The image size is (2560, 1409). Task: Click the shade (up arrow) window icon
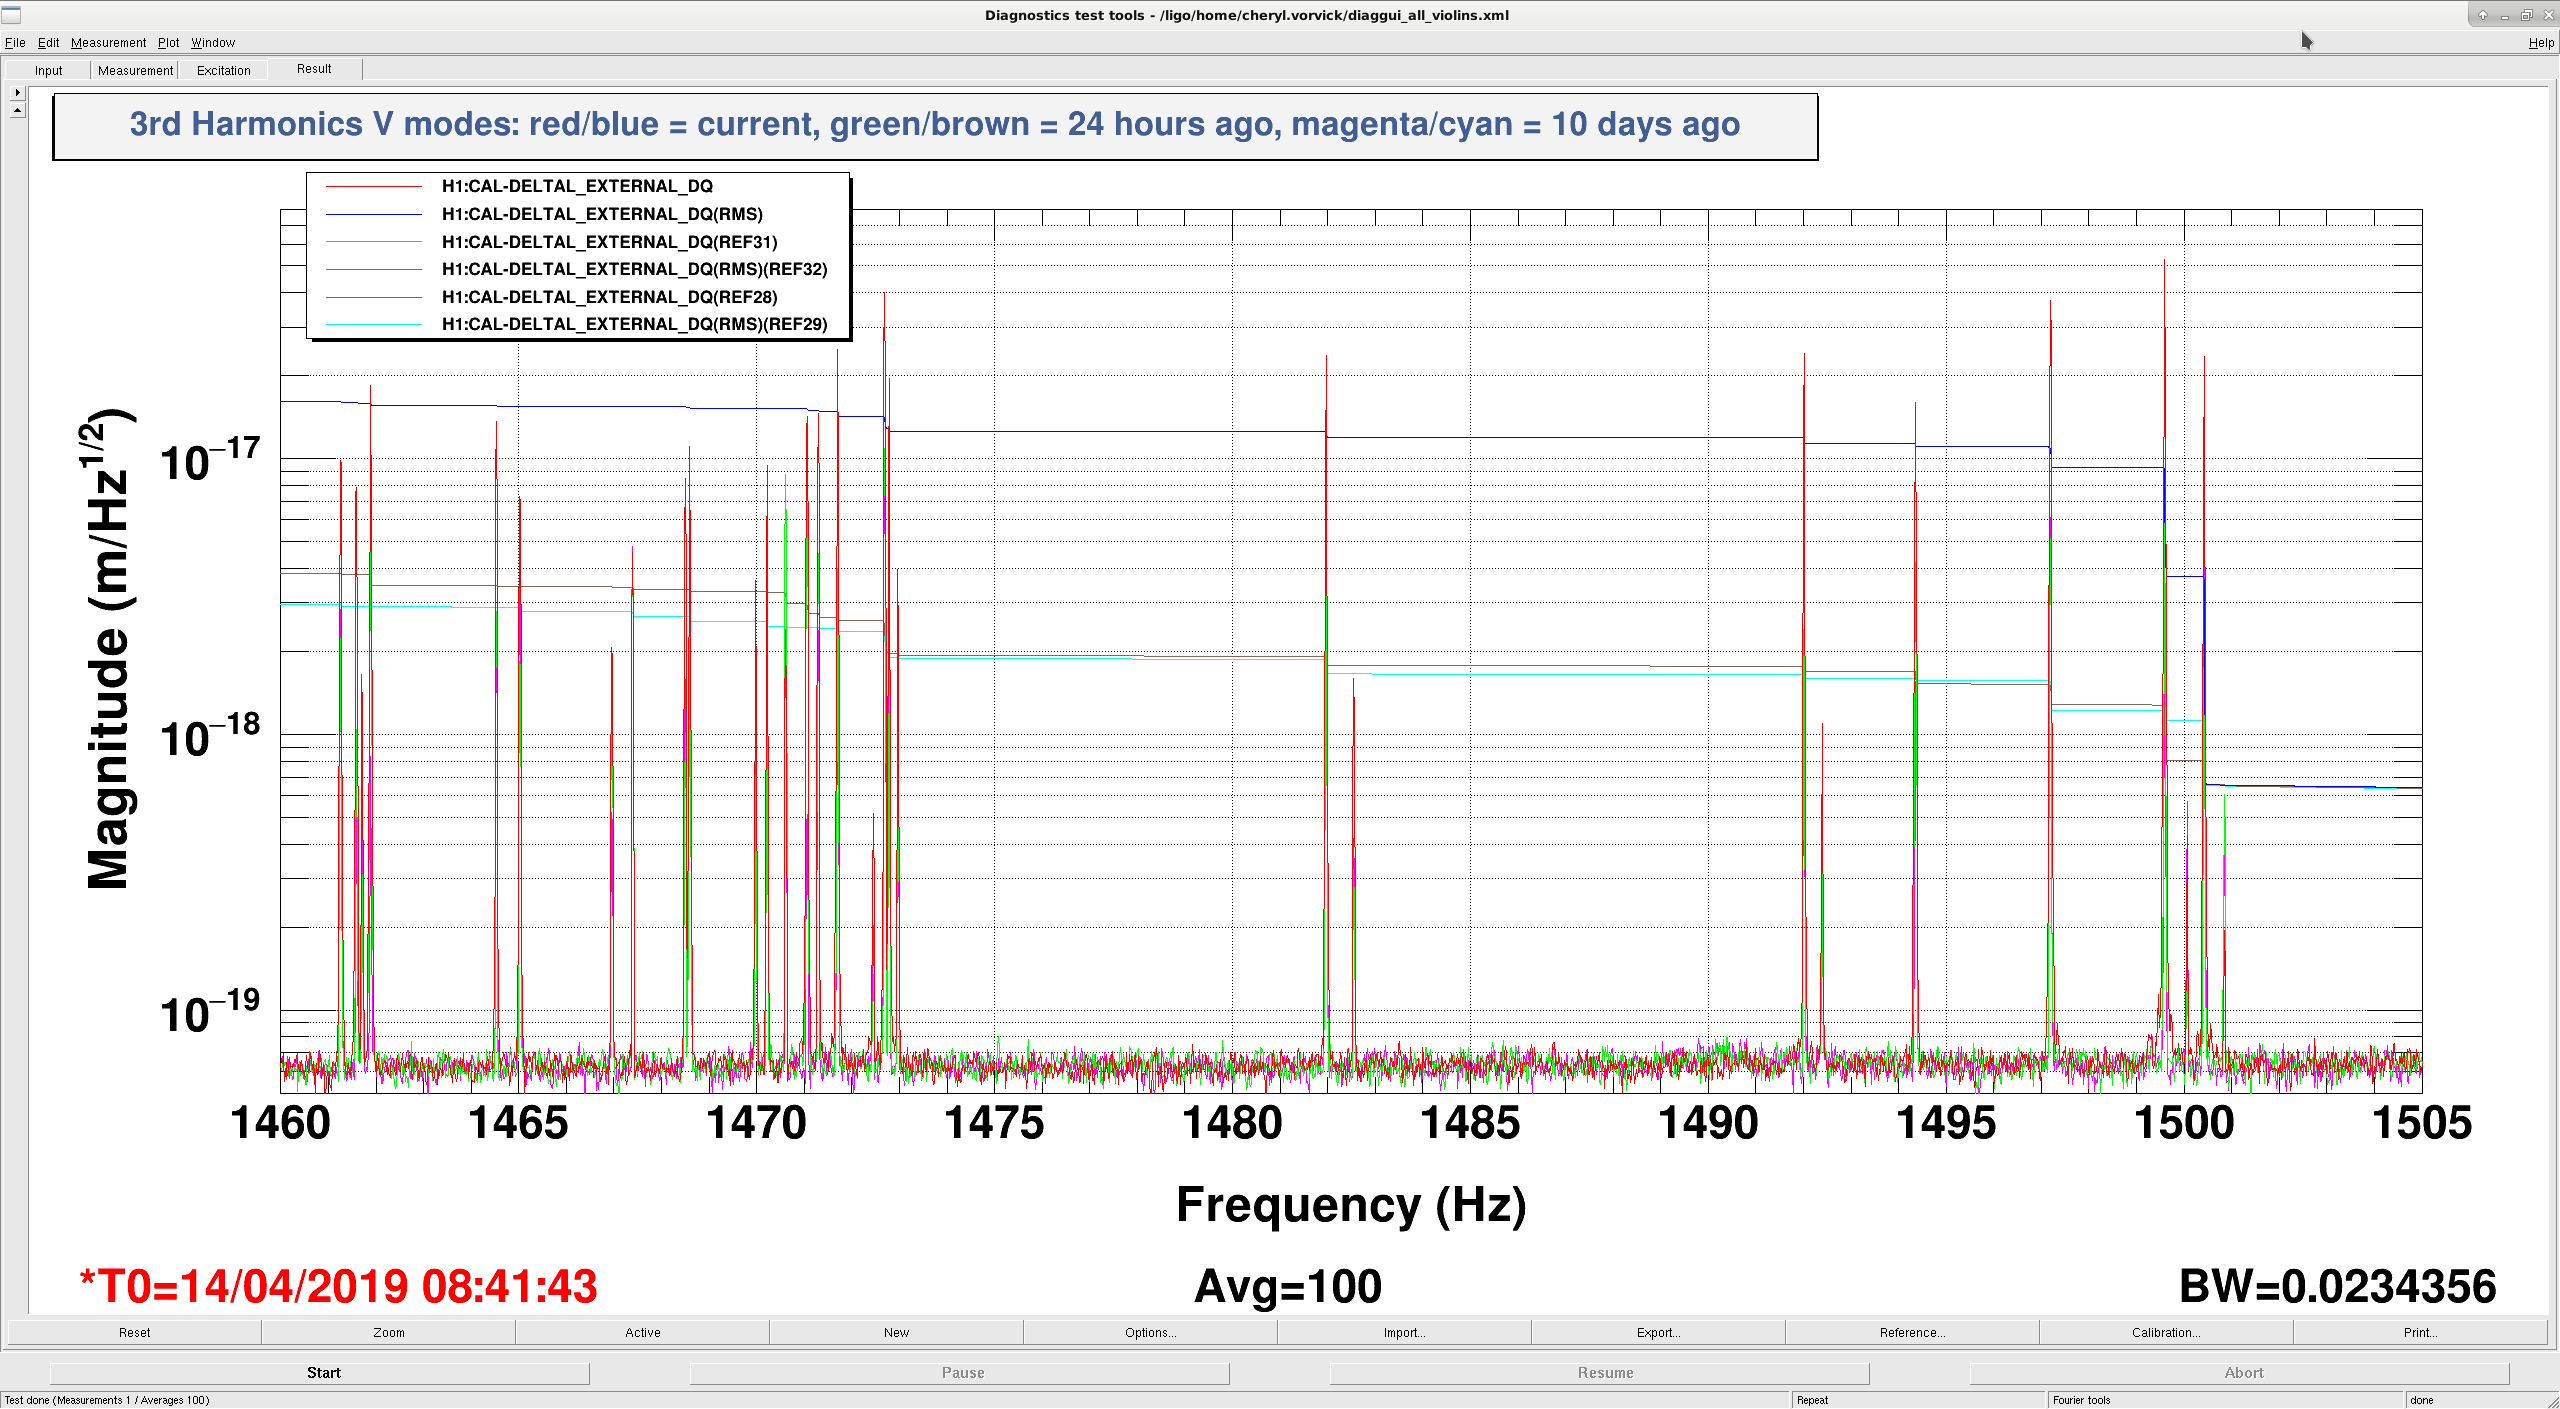2482,15
